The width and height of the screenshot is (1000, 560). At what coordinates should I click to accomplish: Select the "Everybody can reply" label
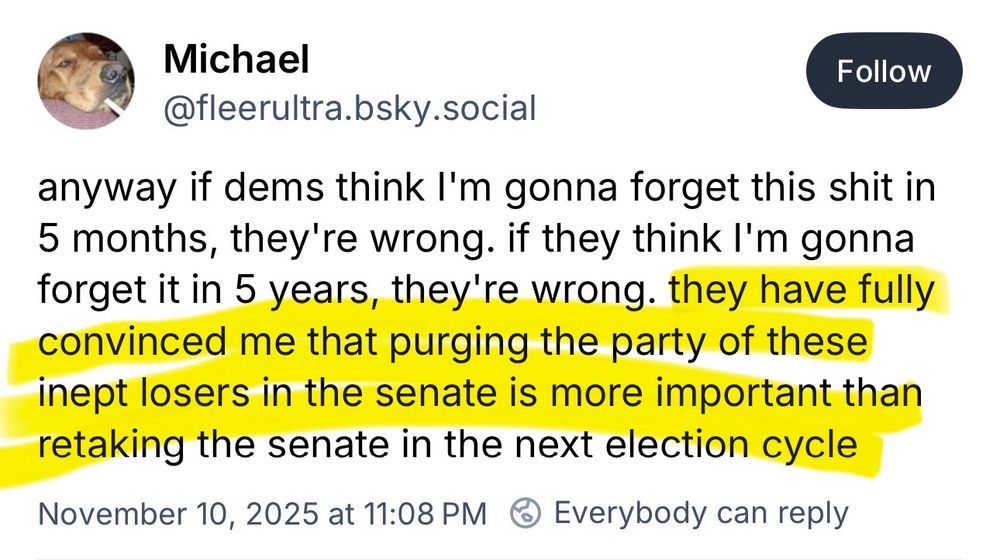[700, 513]
